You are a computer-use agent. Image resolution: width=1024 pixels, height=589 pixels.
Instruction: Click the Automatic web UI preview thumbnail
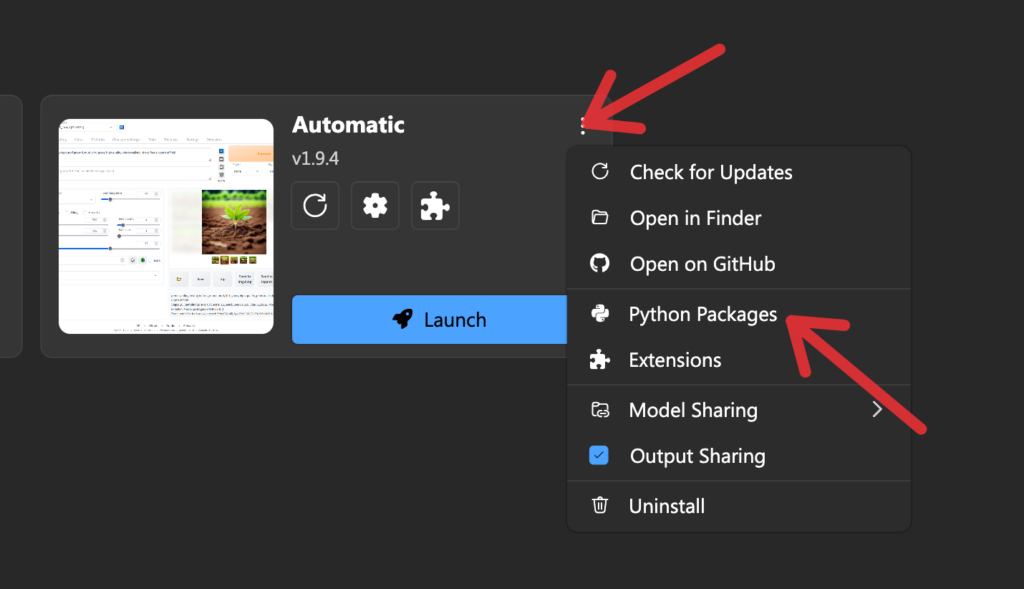166,226
